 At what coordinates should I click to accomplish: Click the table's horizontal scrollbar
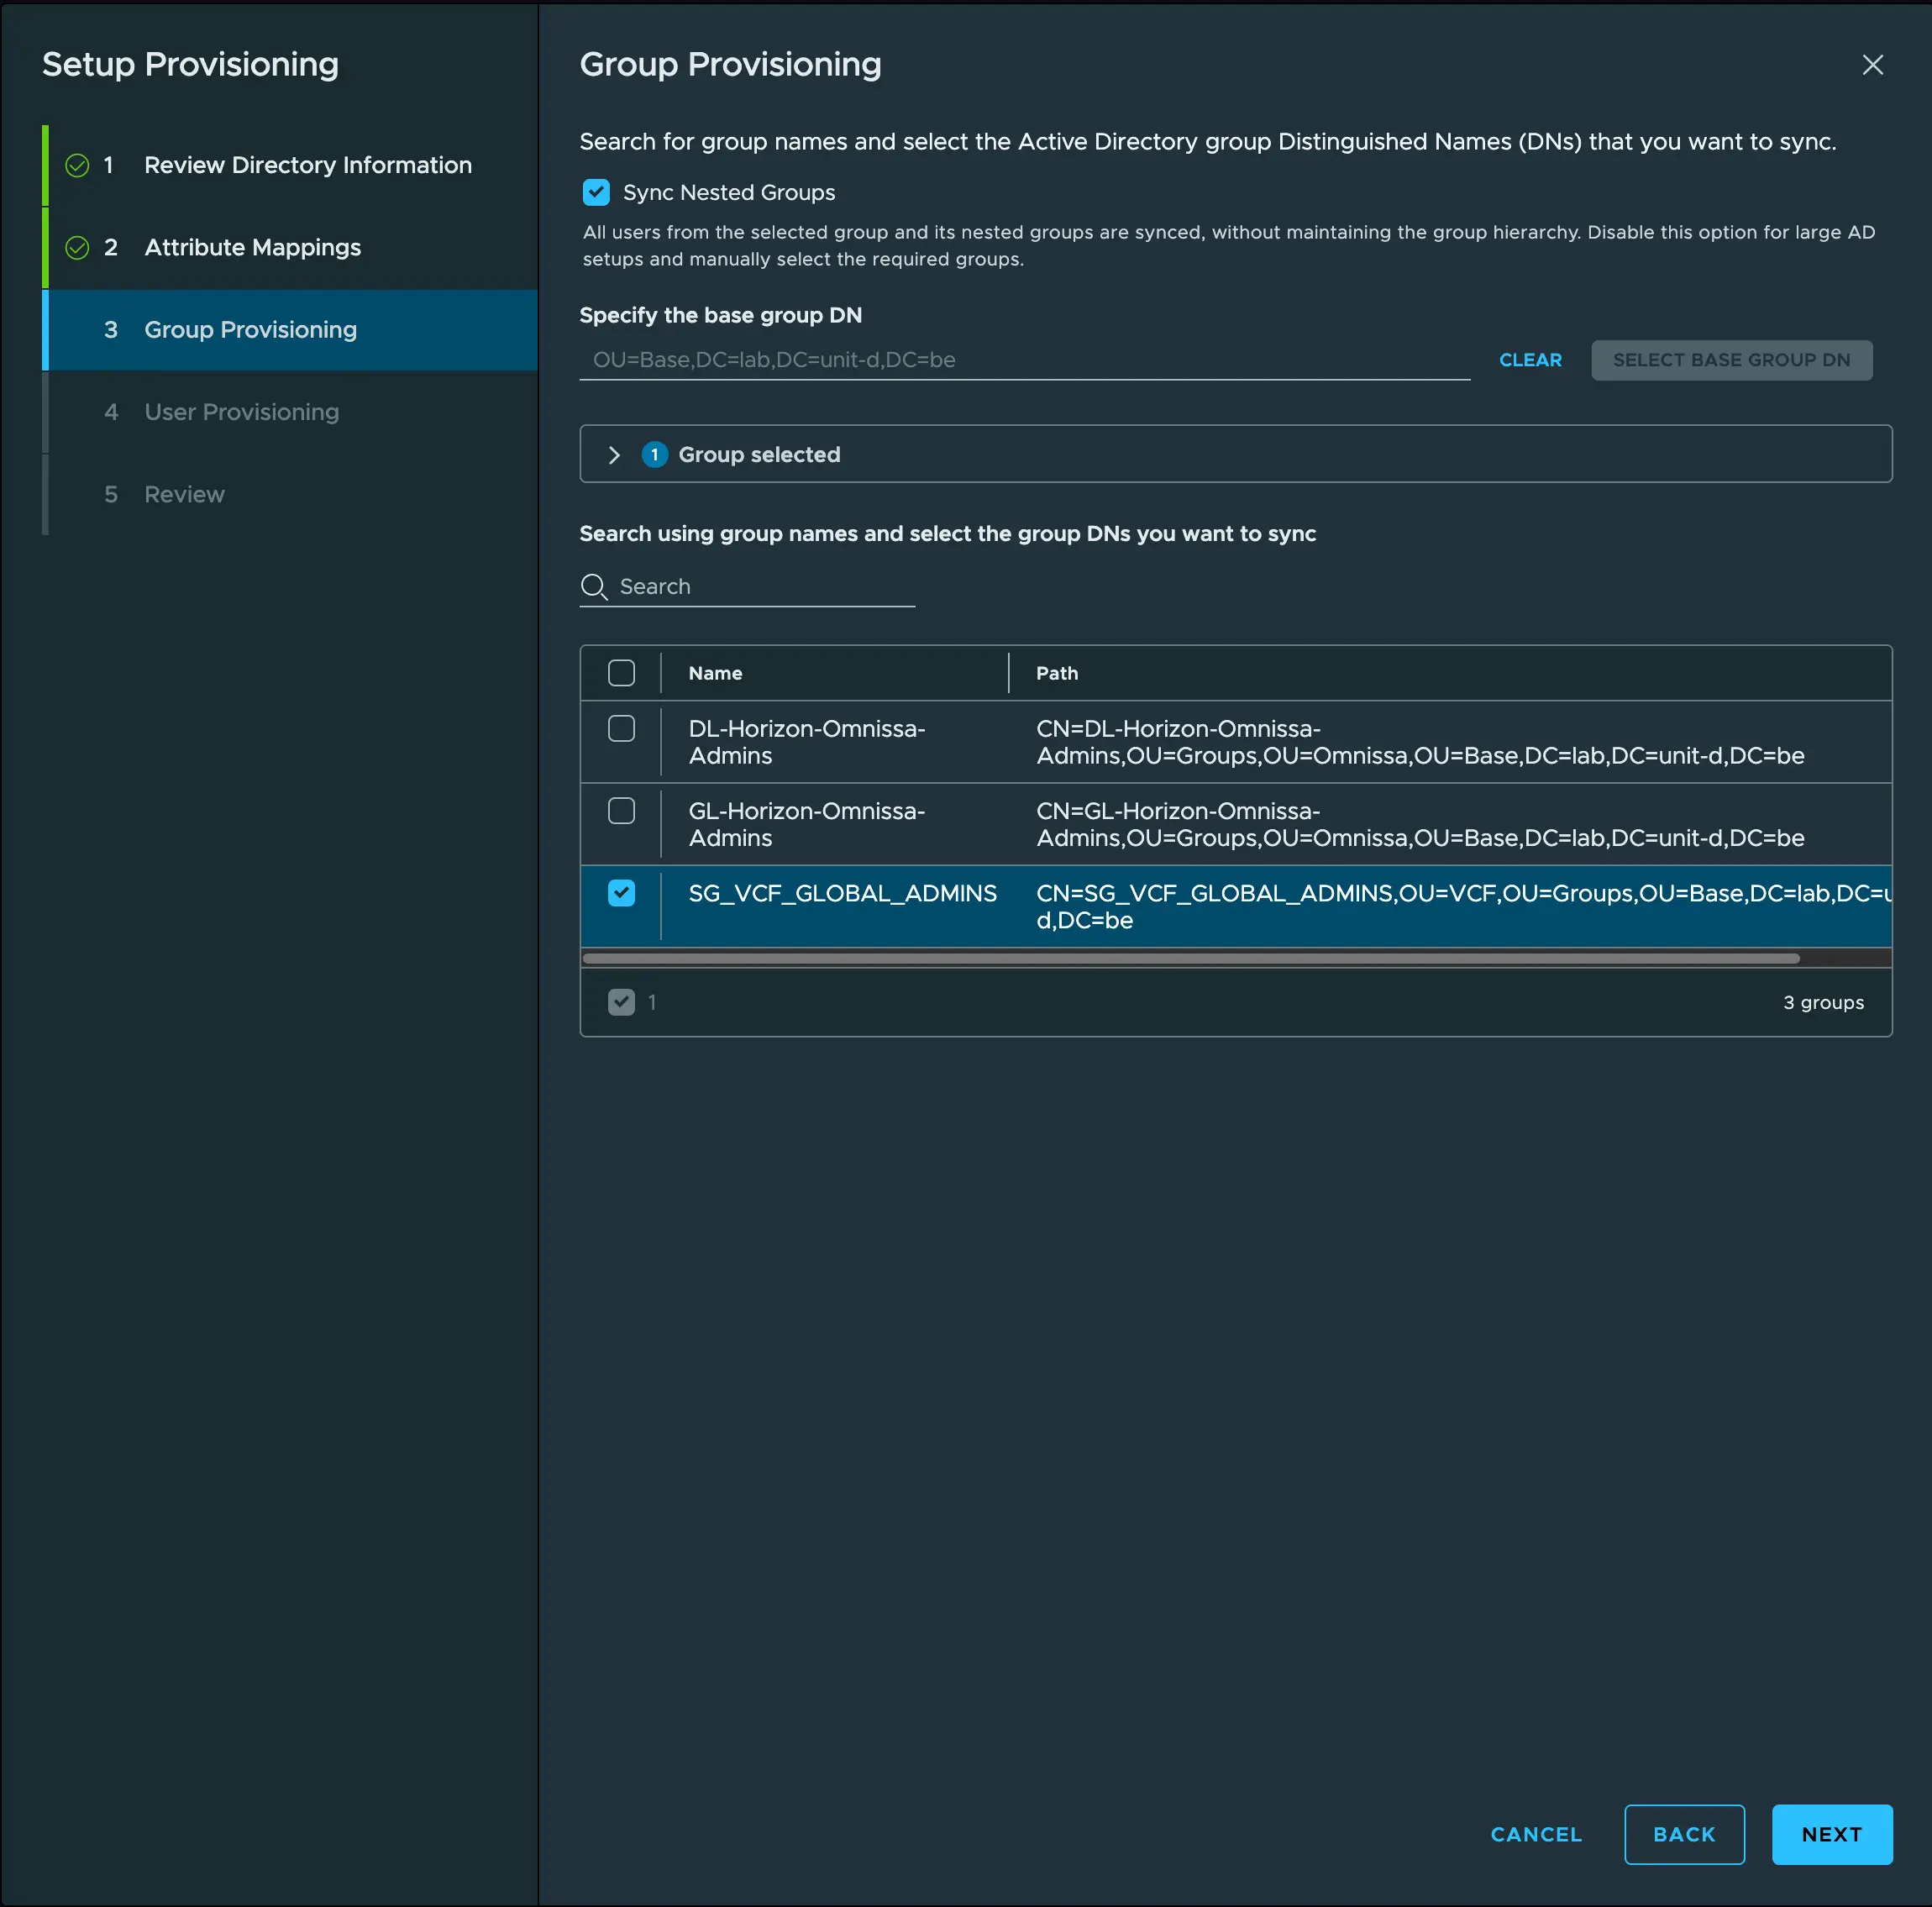pos(1190,958)
